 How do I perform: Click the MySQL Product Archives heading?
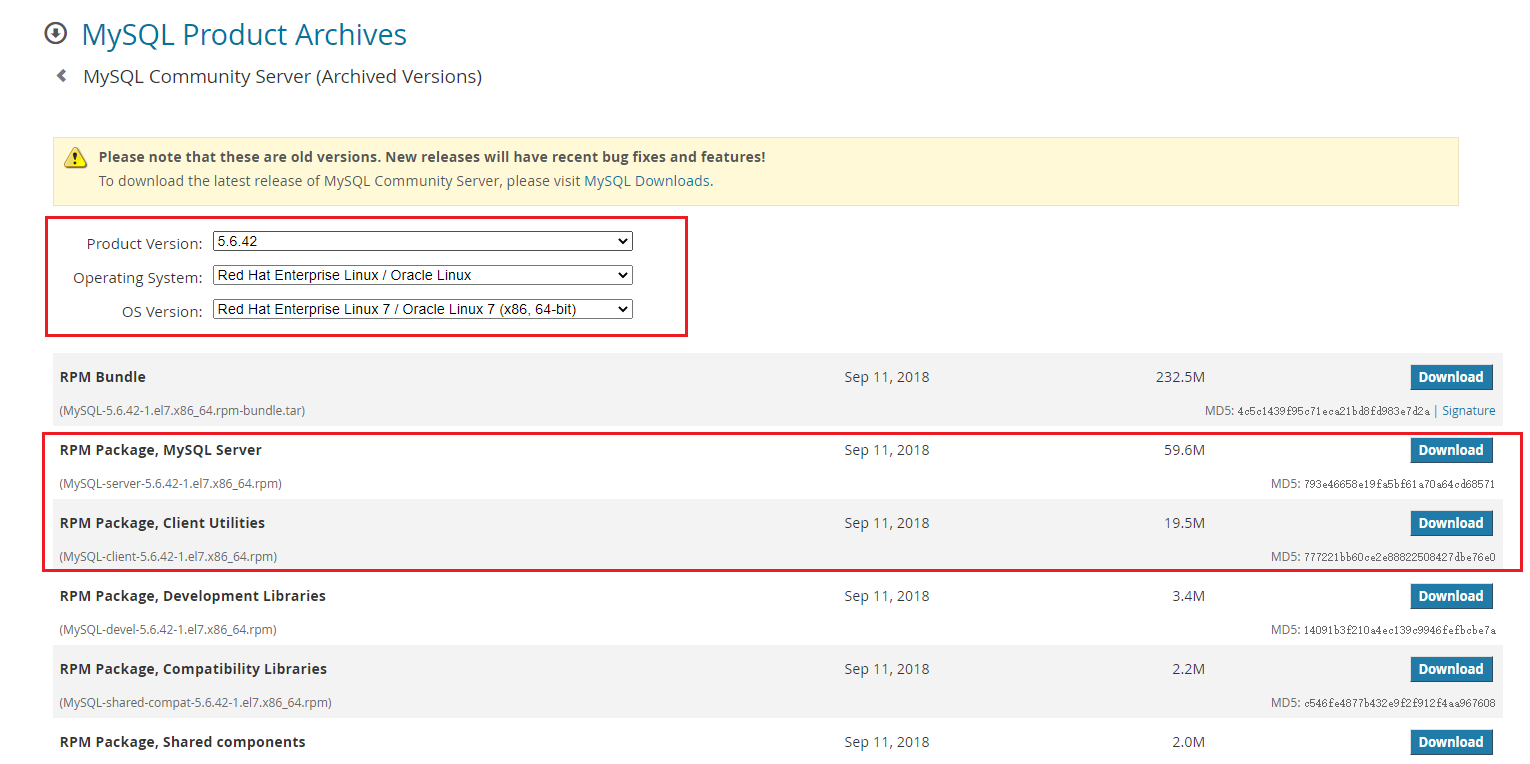point(244,35)
